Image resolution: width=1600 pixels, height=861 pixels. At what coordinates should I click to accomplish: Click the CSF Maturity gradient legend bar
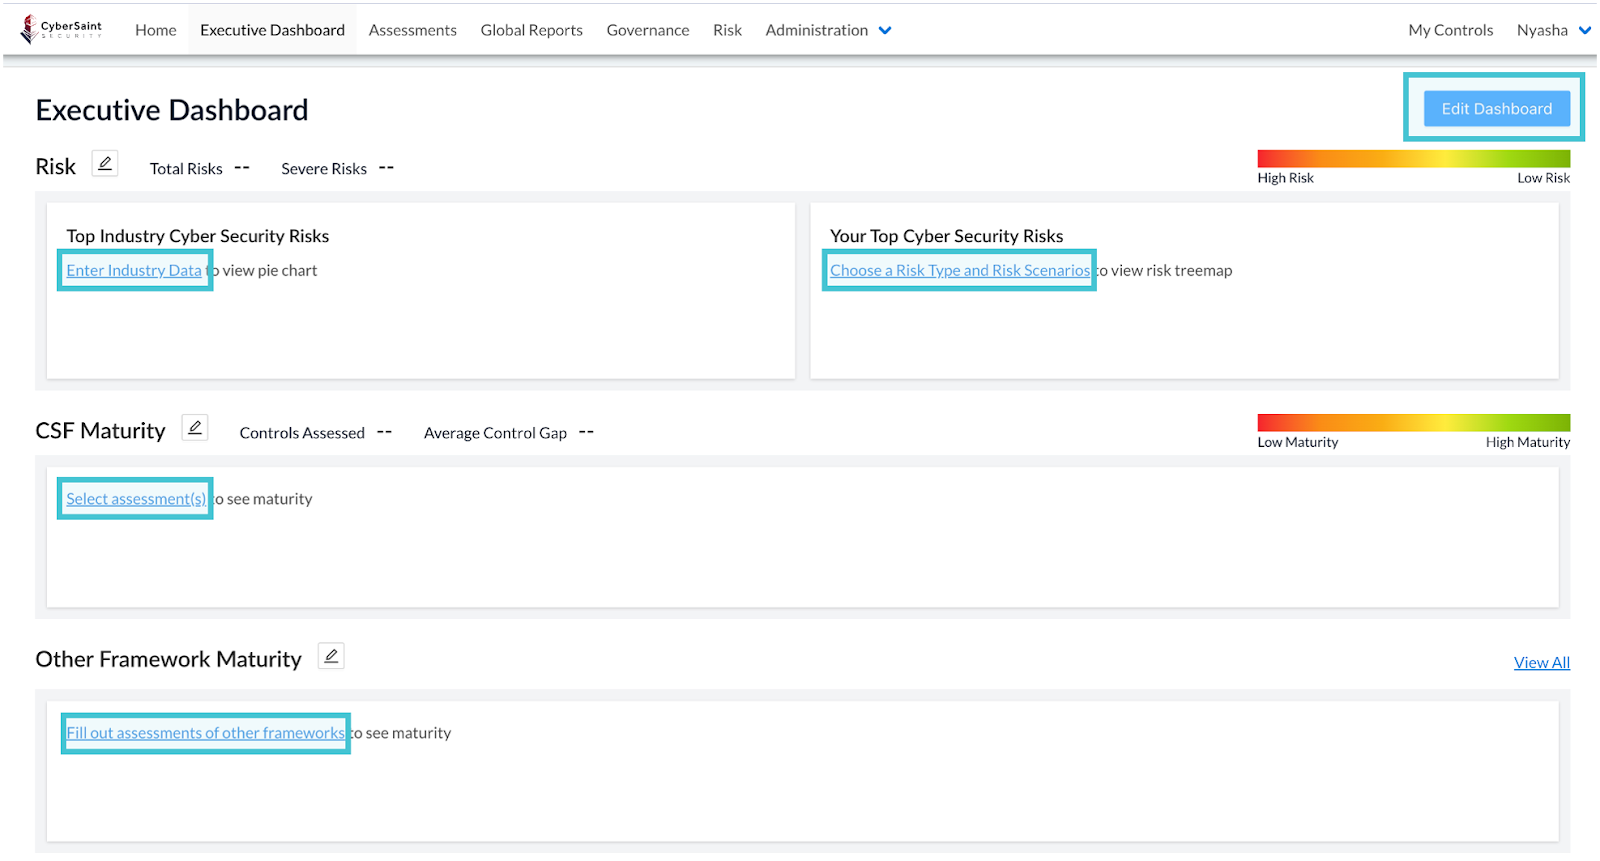pyautogui.click(x=1414, y=422)
